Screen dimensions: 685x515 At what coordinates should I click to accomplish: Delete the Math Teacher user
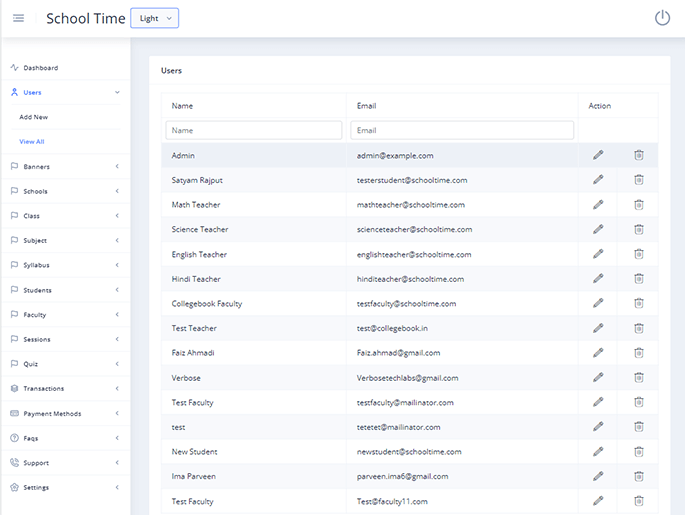pos(639,204)
